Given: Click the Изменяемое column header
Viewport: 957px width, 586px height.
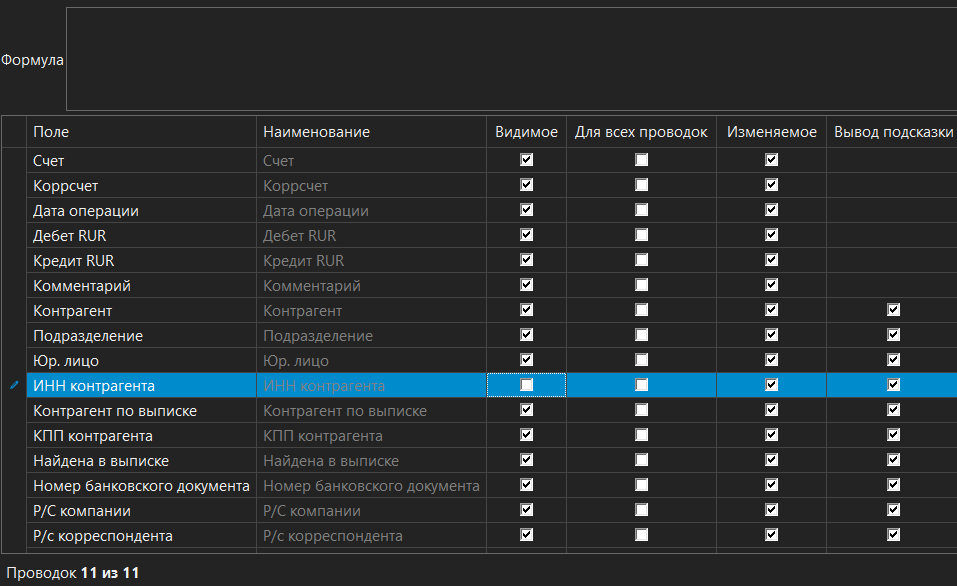Looking at the screenshot, I should click(x=771, y=132).
